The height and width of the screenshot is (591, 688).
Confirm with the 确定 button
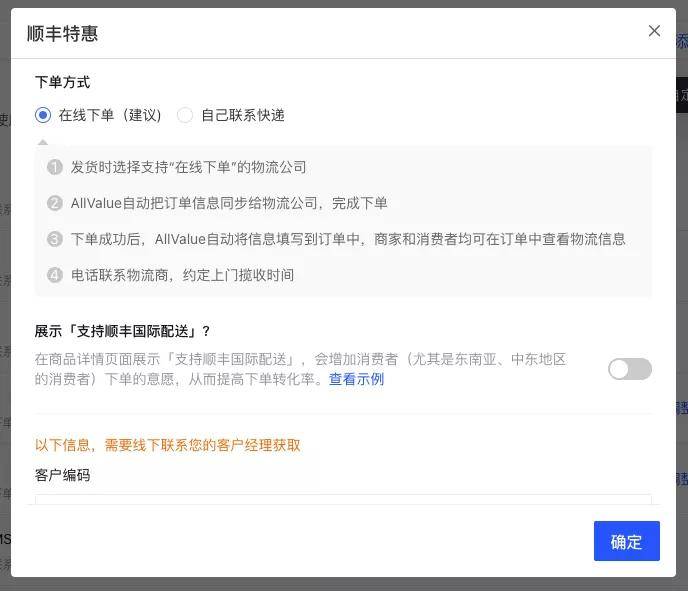tap(627, 541)
